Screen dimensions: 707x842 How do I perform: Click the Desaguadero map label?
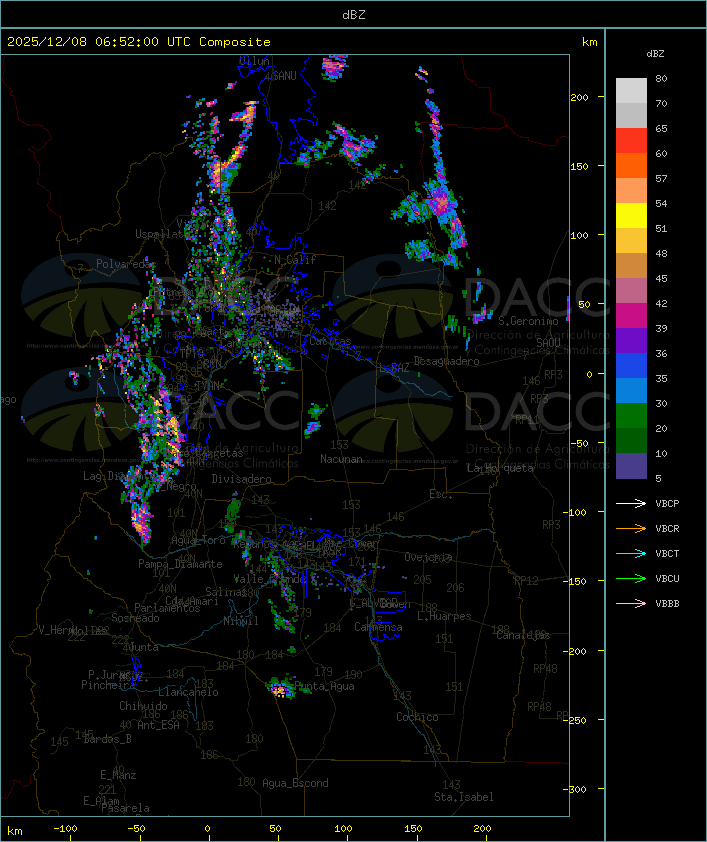click(x=446, y=361)
